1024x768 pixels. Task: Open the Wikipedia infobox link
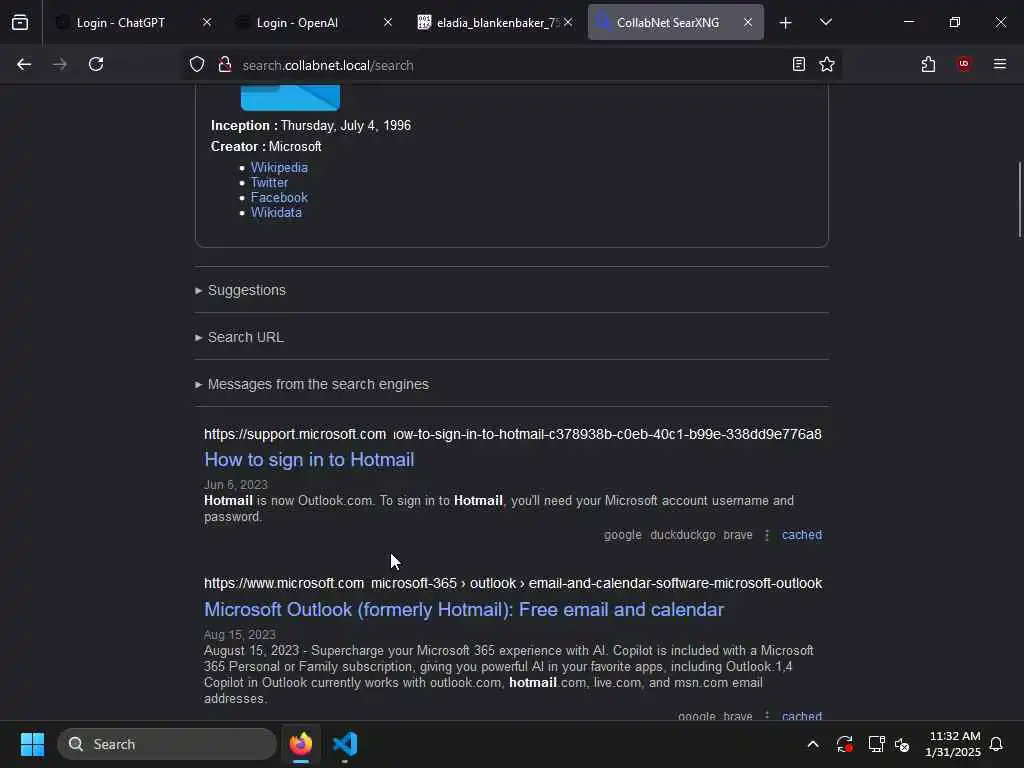point(279,167)
